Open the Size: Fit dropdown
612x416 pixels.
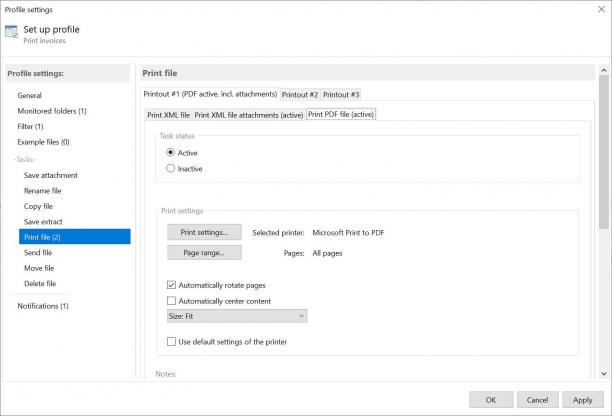237,316
